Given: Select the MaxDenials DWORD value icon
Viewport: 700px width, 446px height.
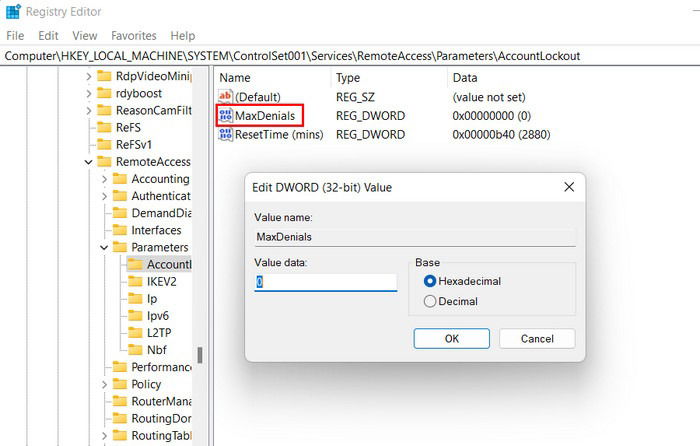Looking at the screenshot, I should click(x=225, y=116).
